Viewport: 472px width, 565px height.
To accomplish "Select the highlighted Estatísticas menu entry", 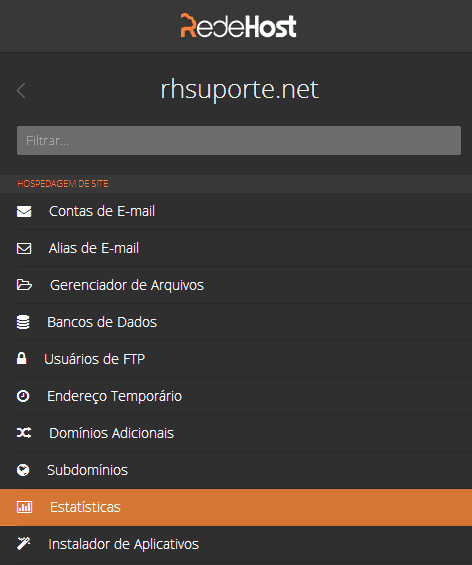I will pos(236,507).
